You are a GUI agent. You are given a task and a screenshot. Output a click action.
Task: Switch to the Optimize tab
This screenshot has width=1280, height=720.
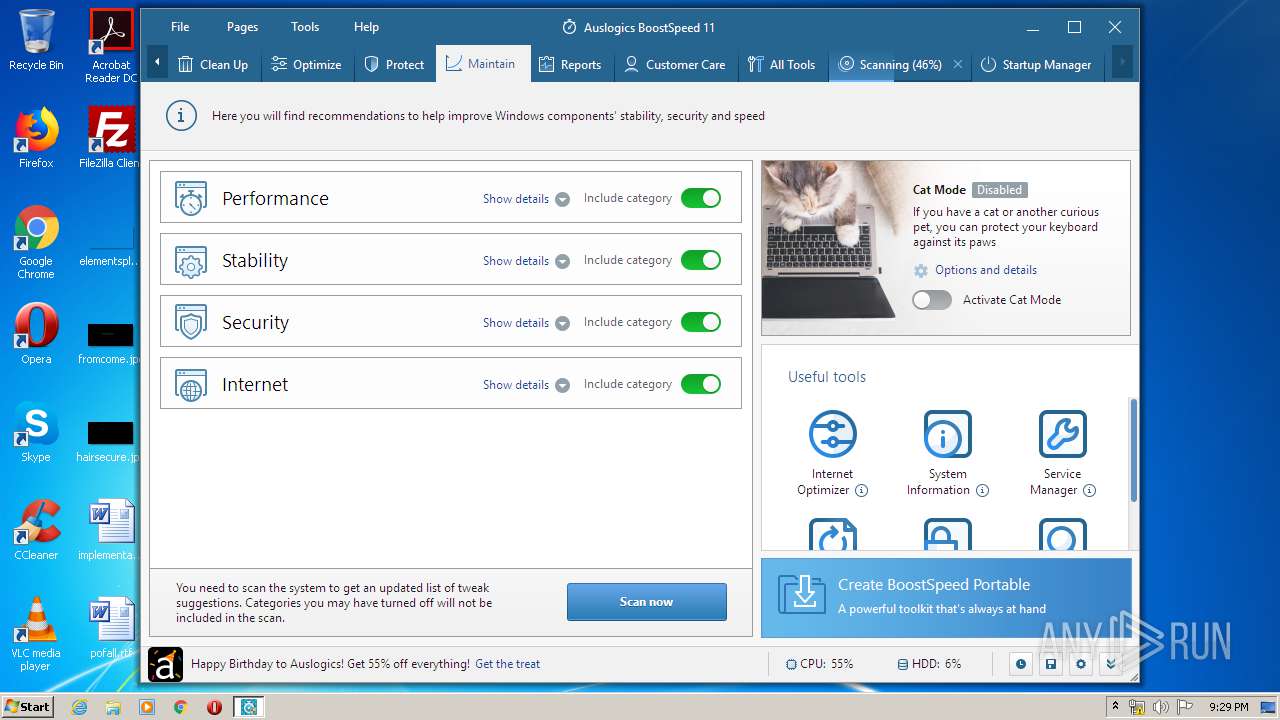(307, 64)
